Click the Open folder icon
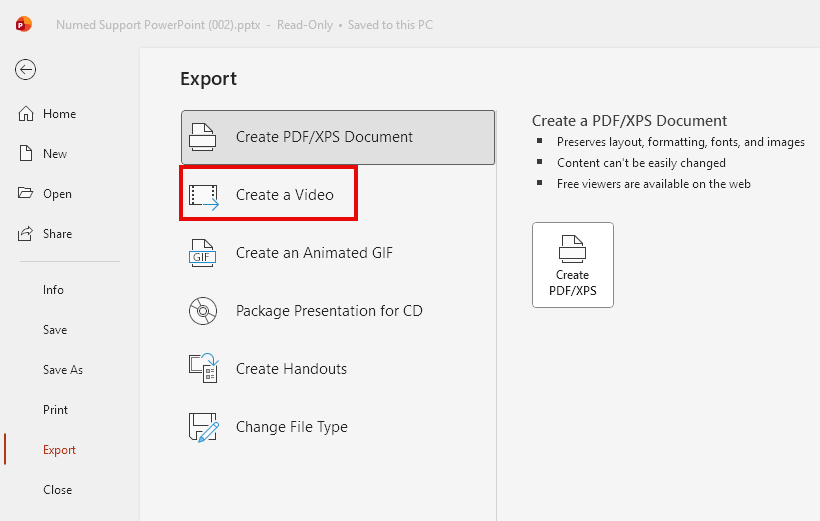Image resolution: width=820 pixels, height=521 pixels. point(27,194)
